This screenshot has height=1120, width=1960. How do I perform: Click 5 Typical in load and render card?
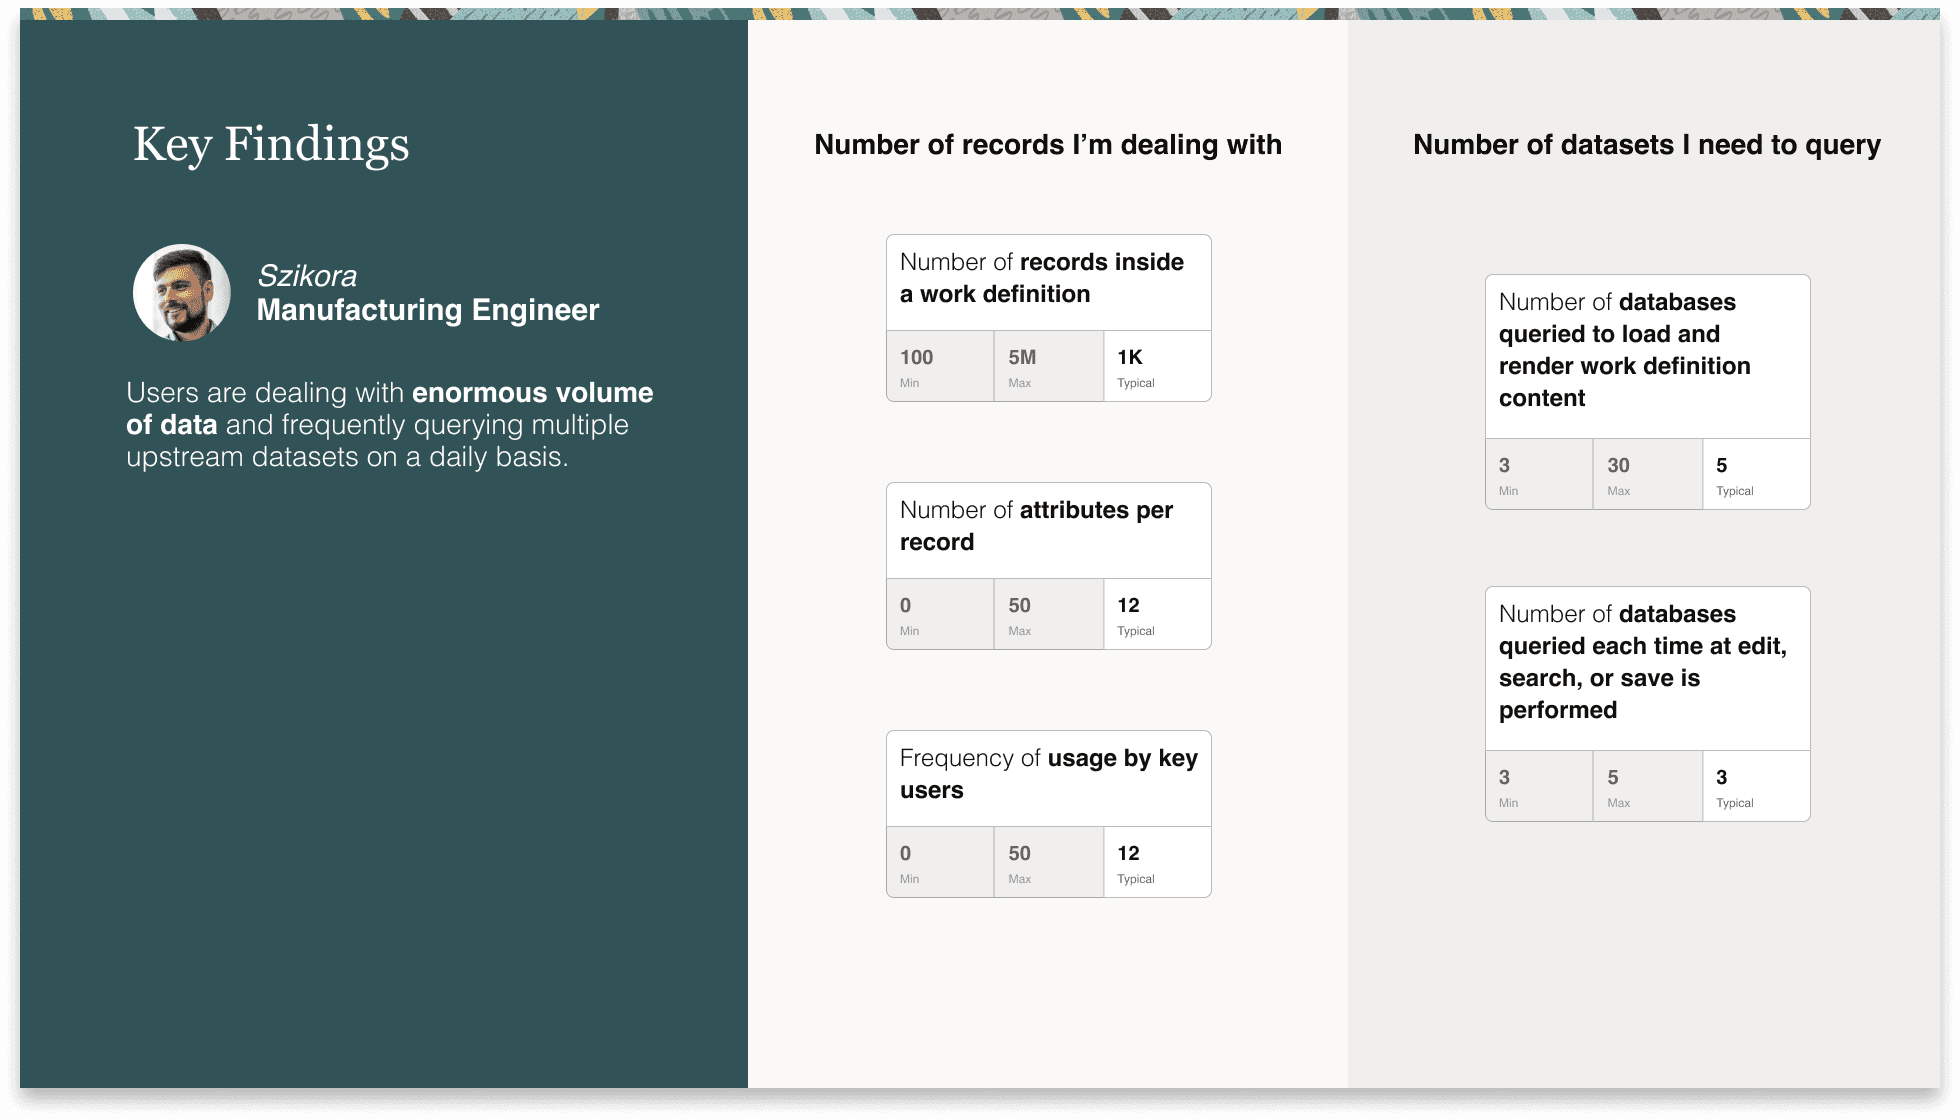point(1755,475)
